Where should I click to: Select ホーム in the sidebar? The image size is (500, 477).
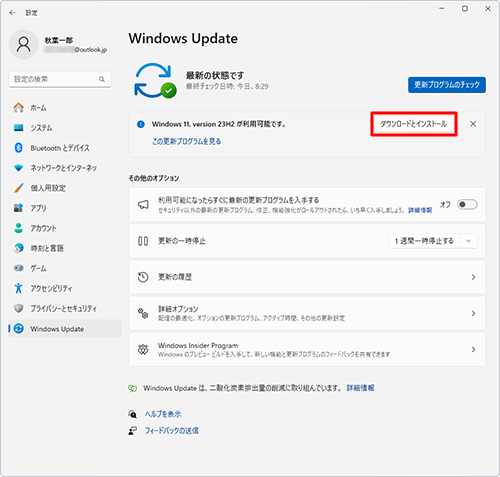click(65, 107)
